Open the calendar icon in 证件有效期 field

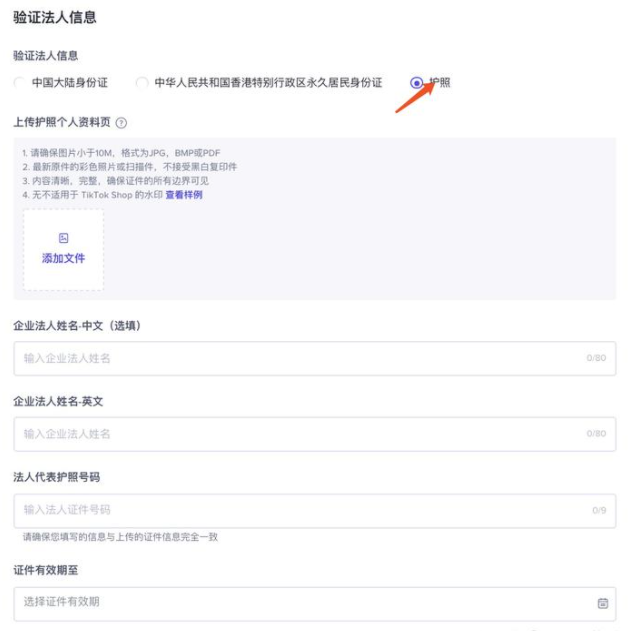(602, 603)
